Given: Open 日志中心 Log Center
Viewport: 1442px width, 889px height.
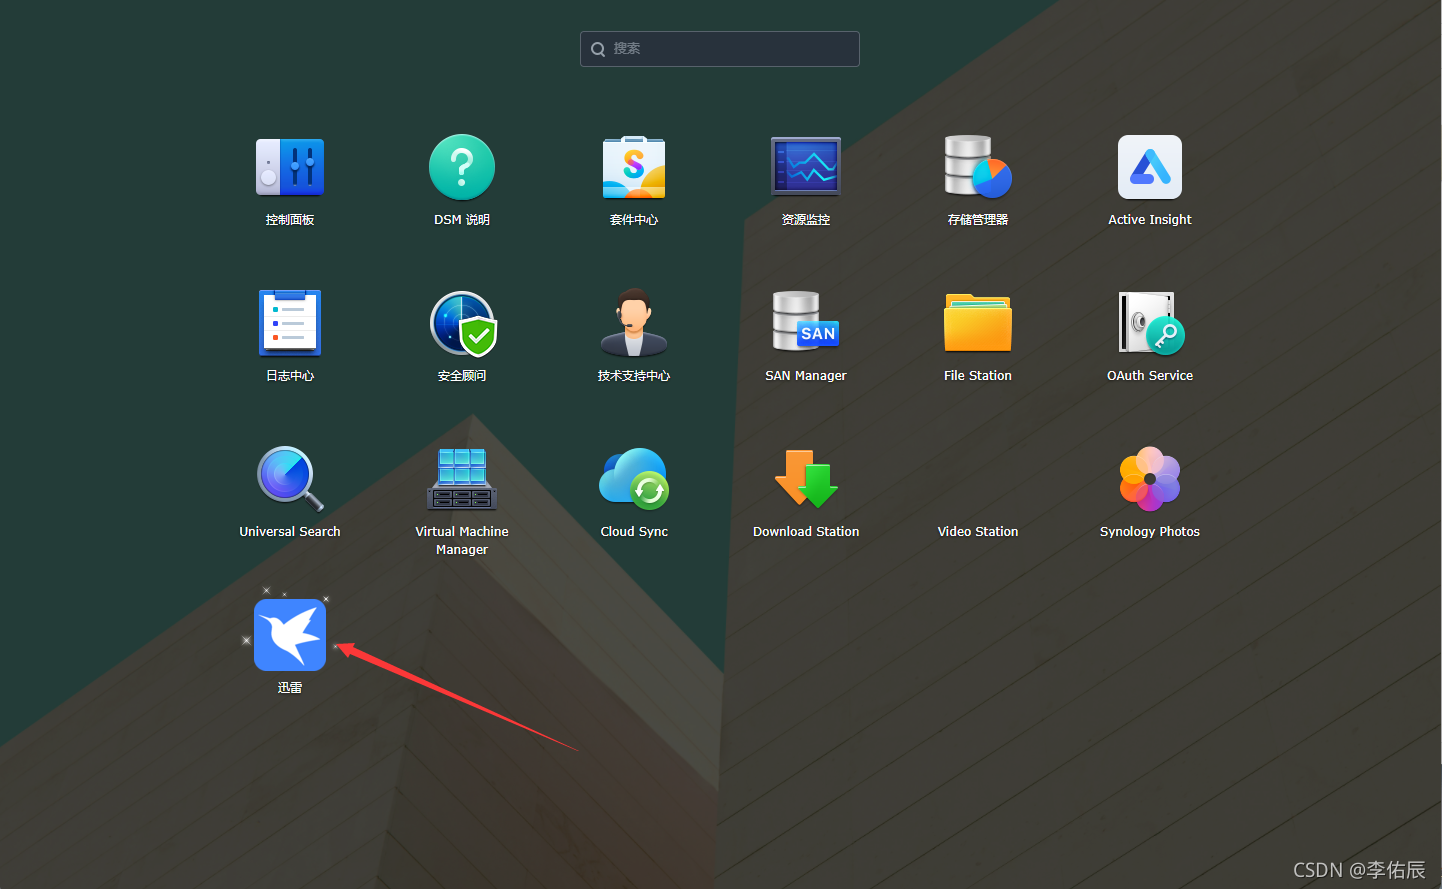Looking at the screenshot, I should (x=290, y=323).
